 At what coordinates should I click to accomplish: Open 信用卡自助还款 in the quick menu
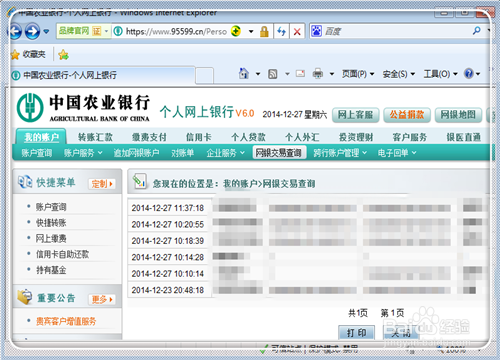coord(62,254)
